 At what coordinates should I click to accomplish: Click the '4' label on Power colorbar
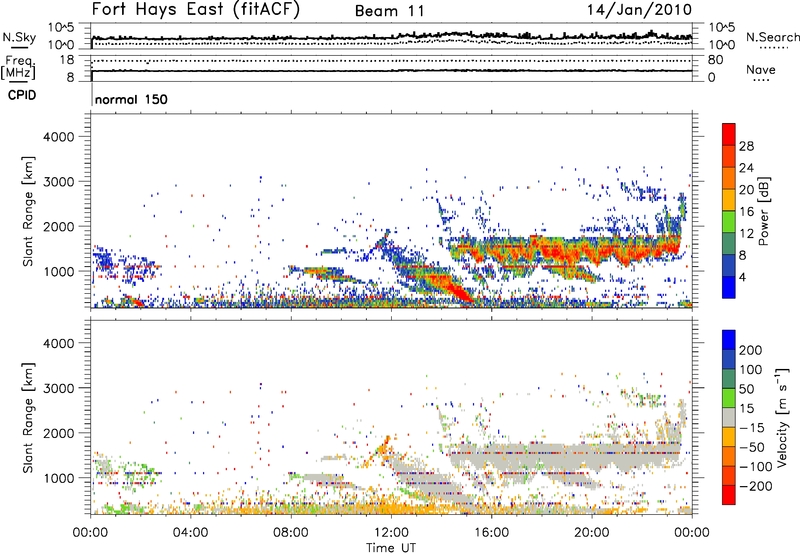coord(743,277)
